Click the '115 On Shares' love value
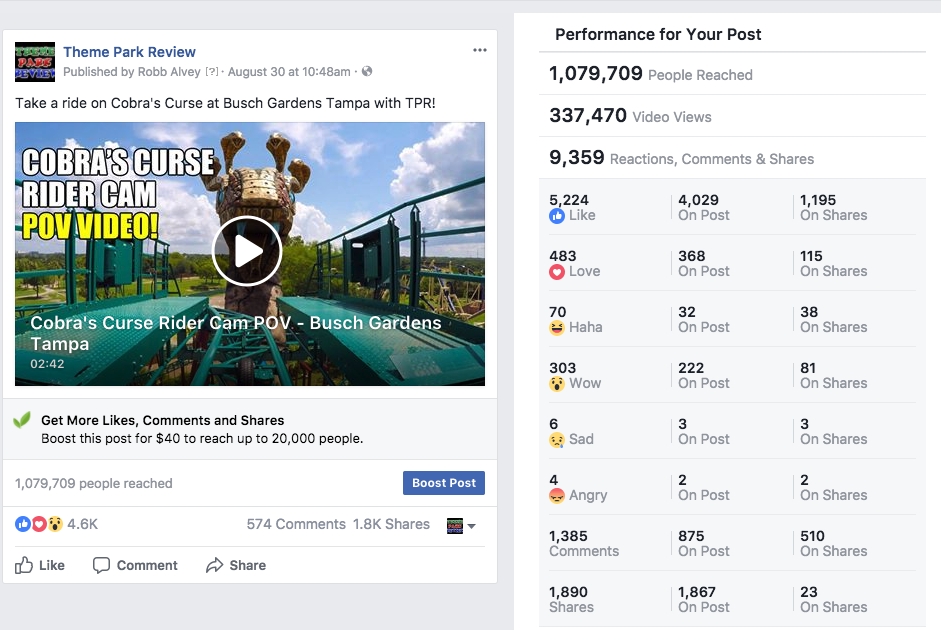The width and height of the screenshot is (941, 630). pyautogui.click(x=834, y=263)
